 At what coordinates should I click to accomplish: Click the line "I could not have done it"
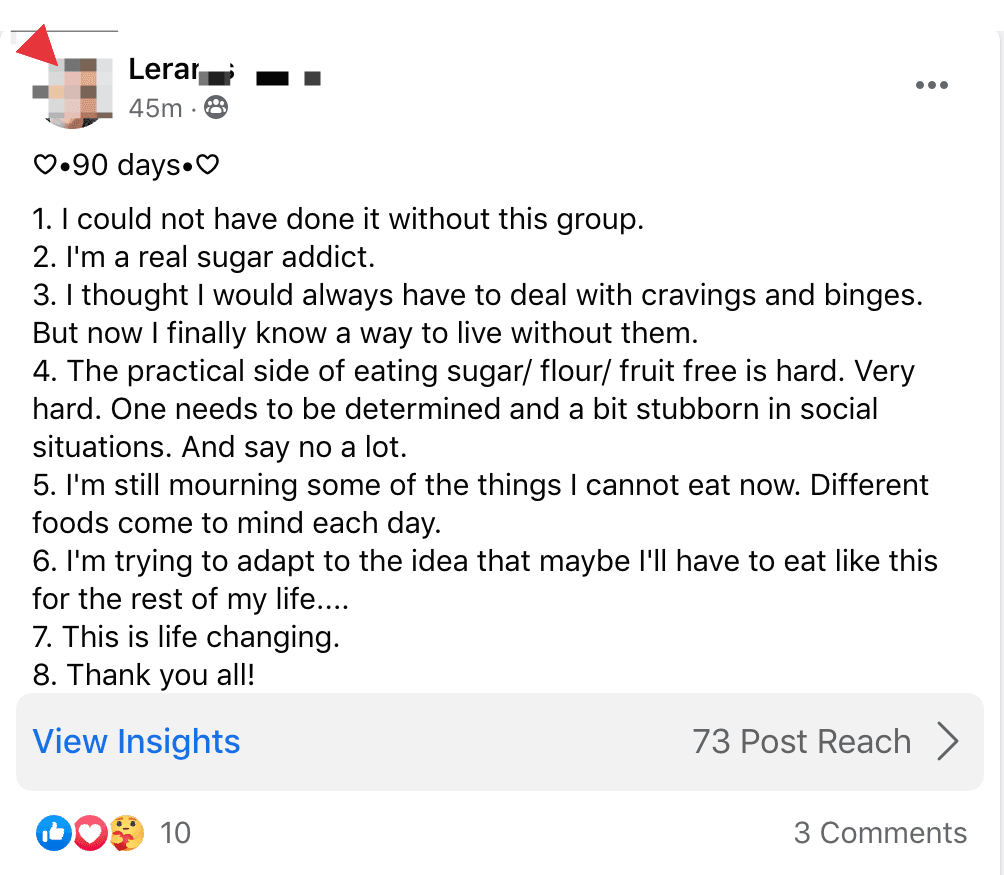pyautogui.click(x=338, y=219)
